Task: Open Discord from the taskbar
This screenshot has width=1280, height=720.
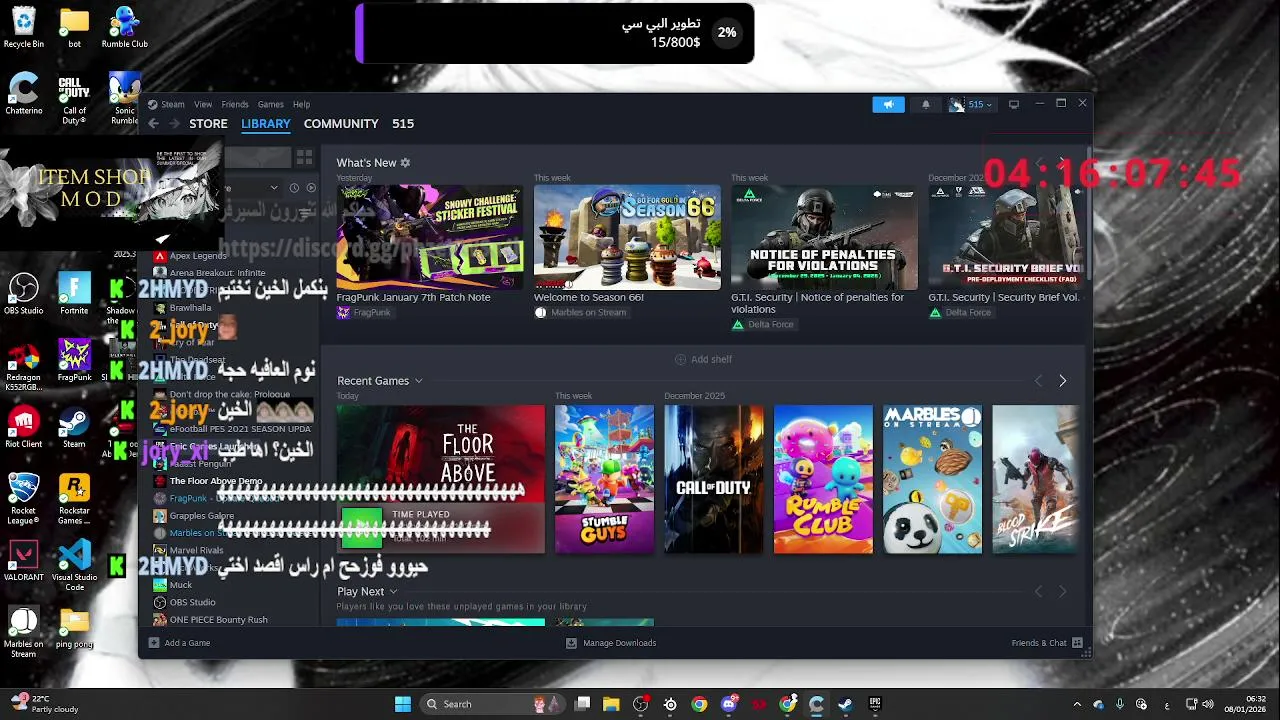Action: (x=729, y=704)
